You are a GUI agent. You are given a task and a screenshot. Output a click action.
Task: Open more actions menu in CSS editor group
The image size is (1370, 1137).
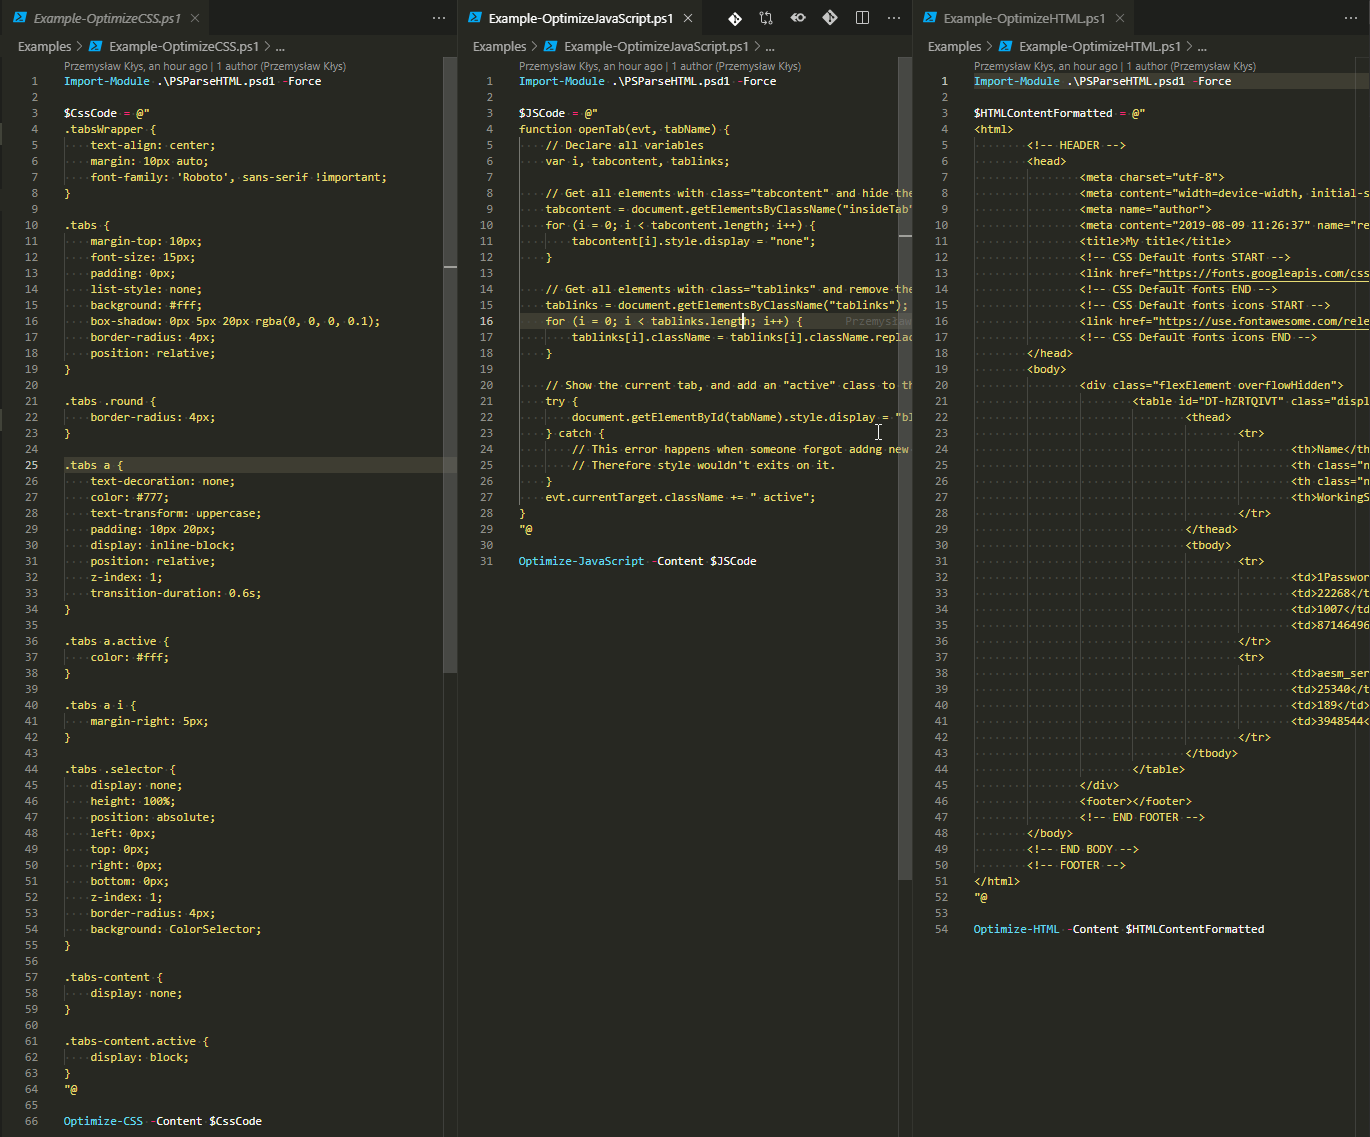(x=438, y=18)
